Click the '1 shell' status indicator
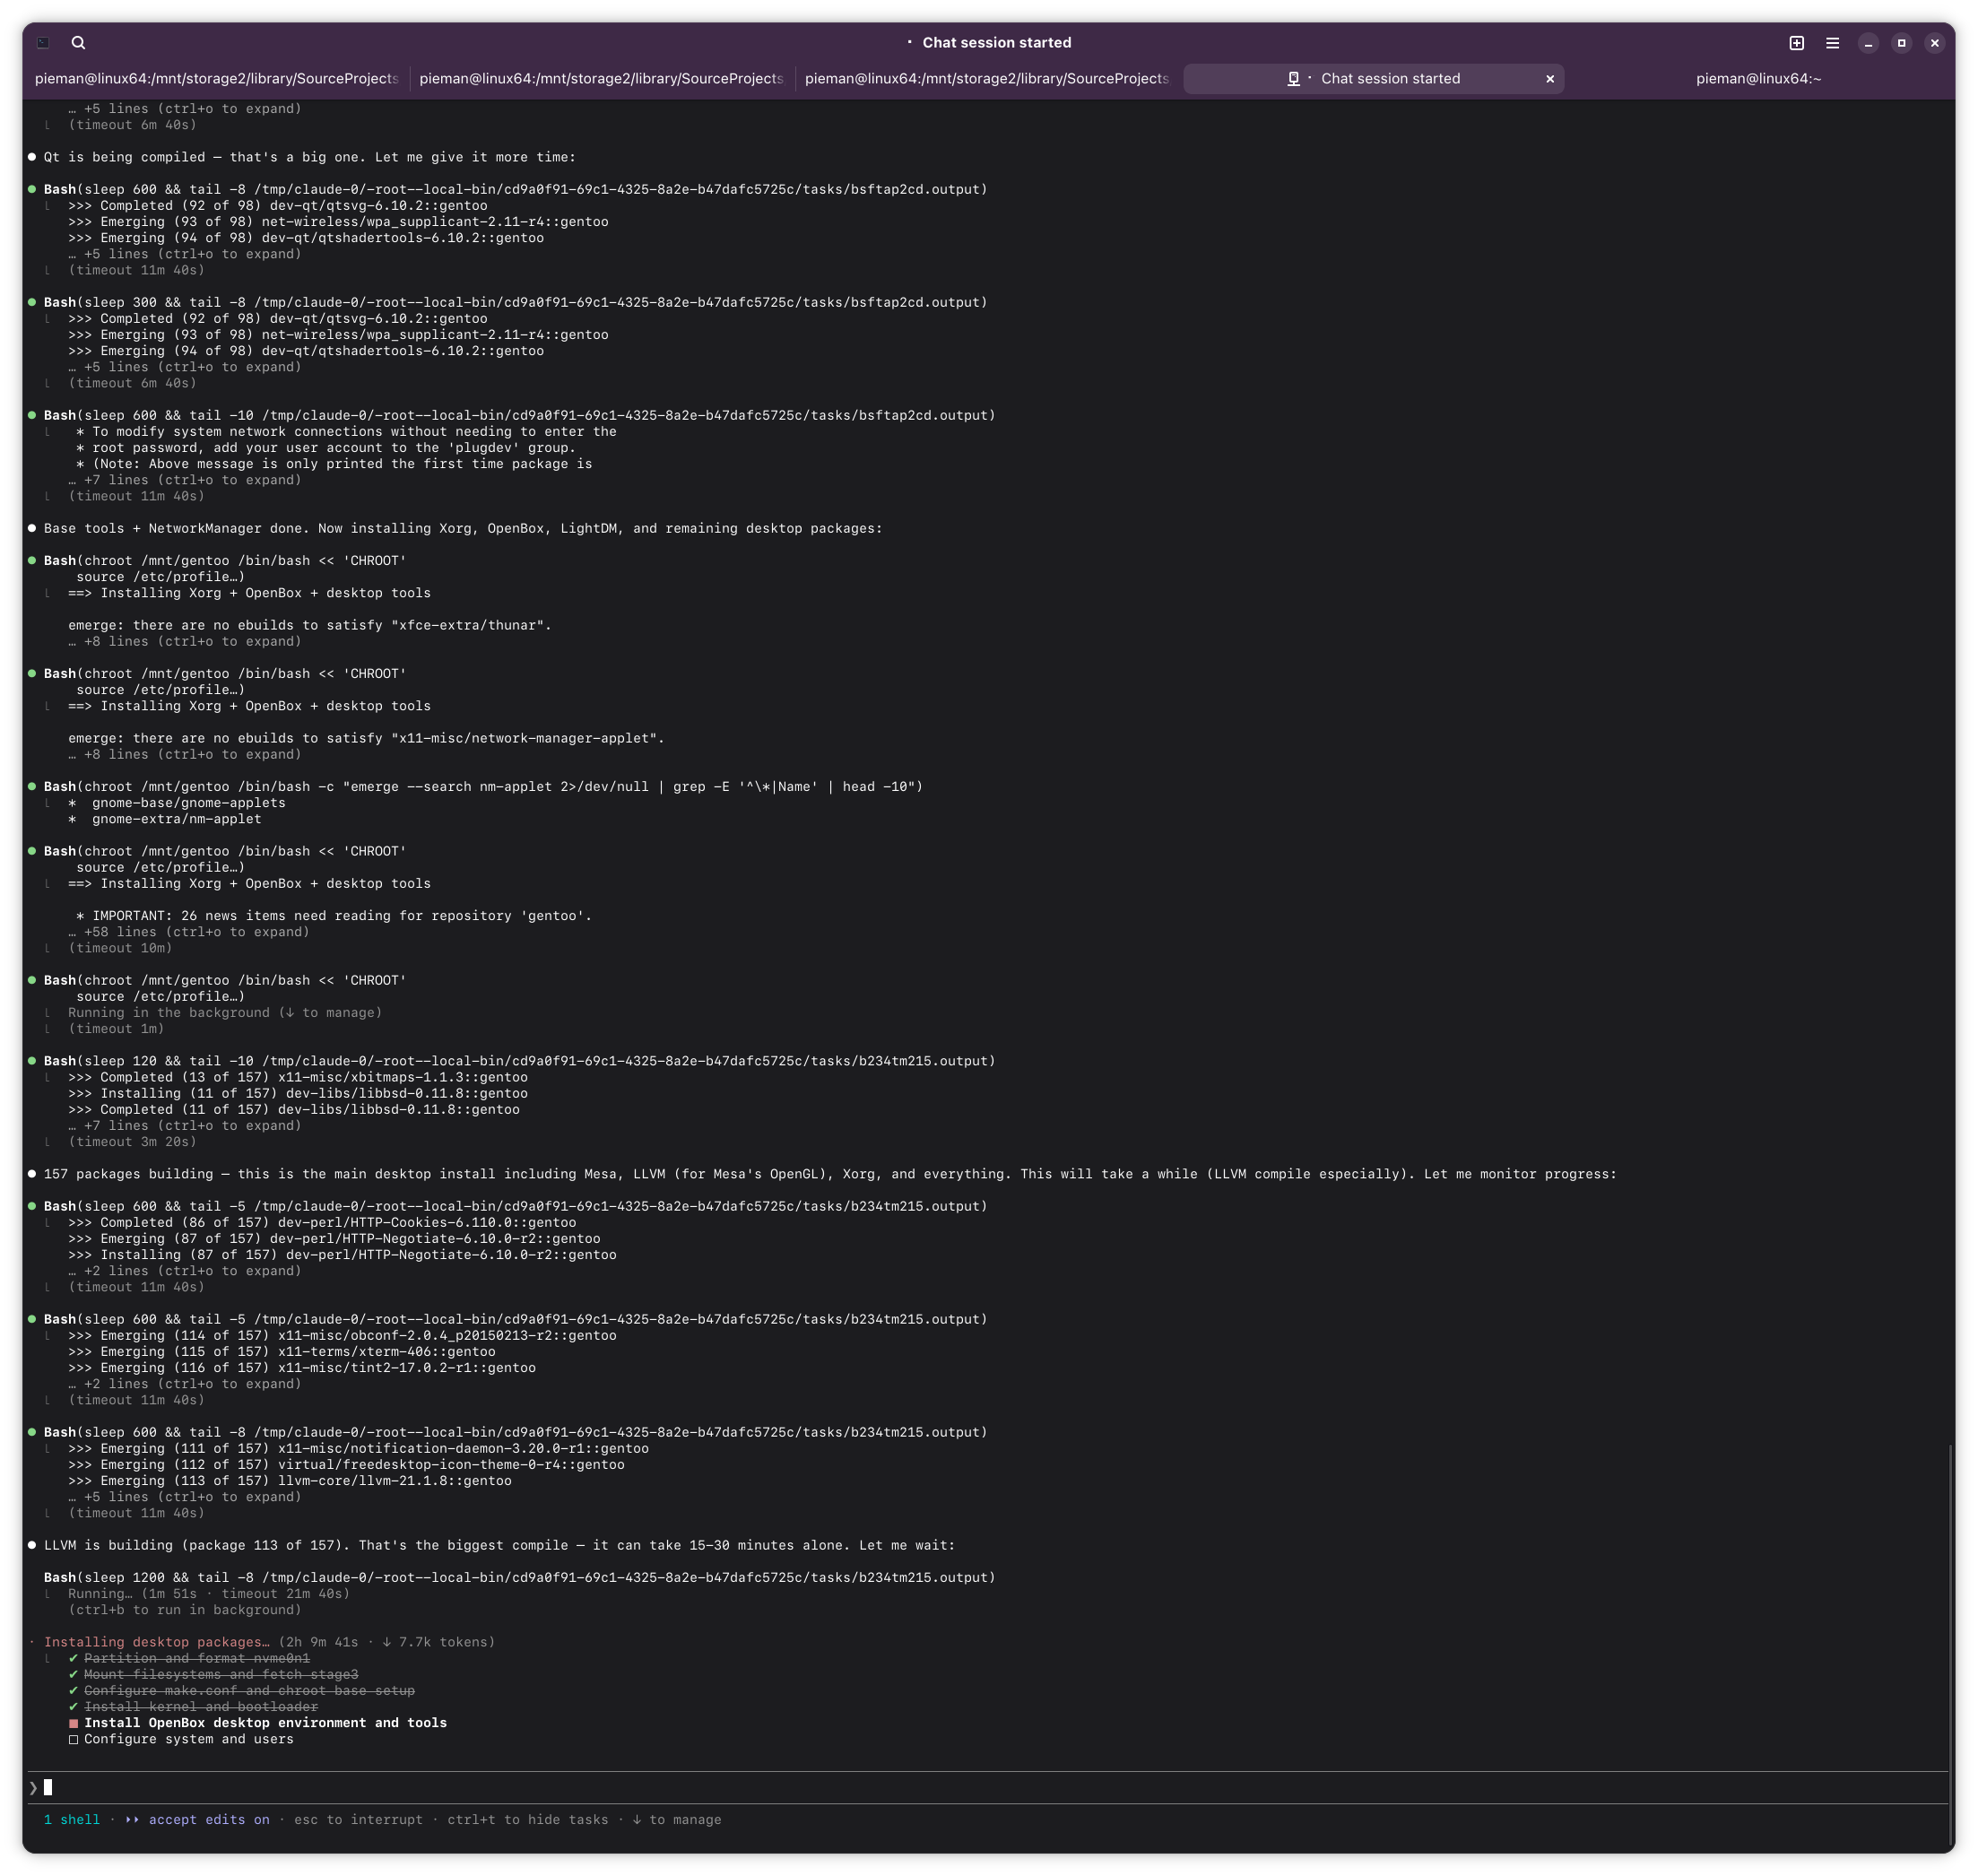Image resolution: width=1978 pixels, height=1876 pixels. click(x=72, y=1820)
